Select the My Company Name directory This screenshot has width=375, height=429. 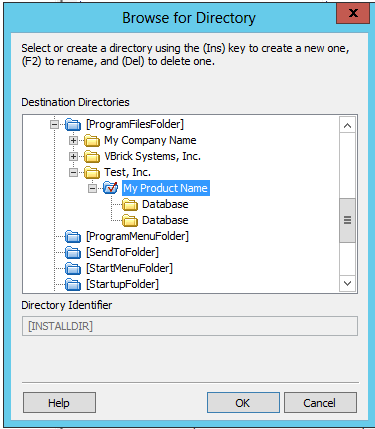pos(150,140)
